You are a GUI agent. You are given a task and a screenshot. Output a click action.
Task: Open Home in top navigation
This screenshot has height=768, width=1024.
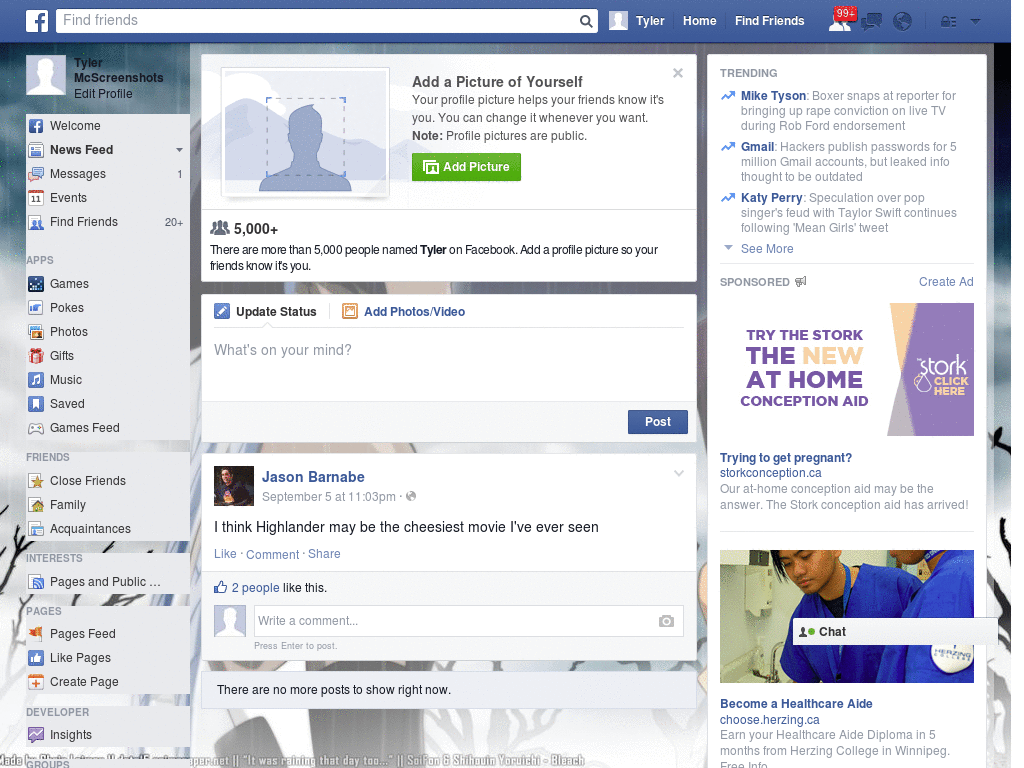point(699,21)
